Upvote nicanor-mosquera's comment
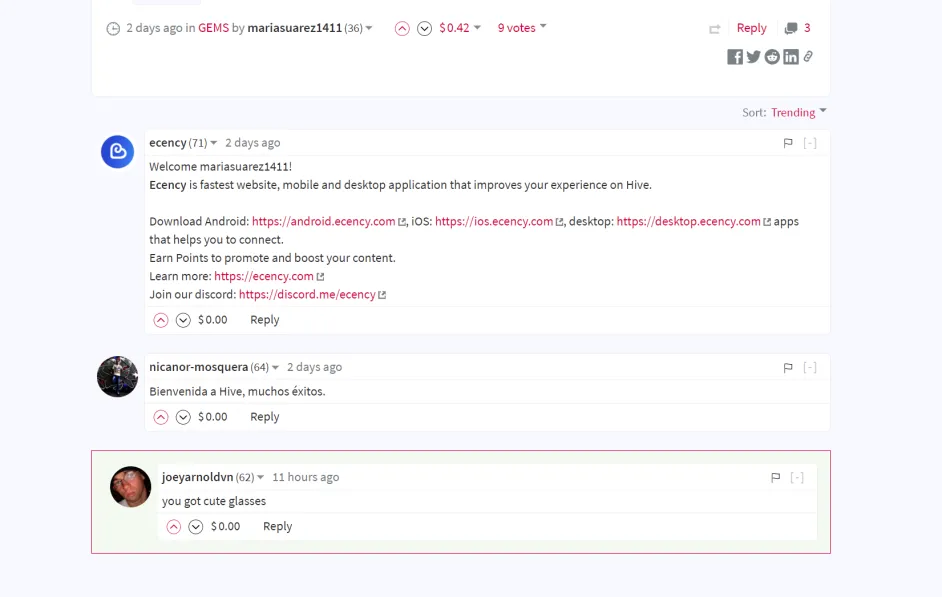Screen dimensions: 942x597 click(160, 417)
